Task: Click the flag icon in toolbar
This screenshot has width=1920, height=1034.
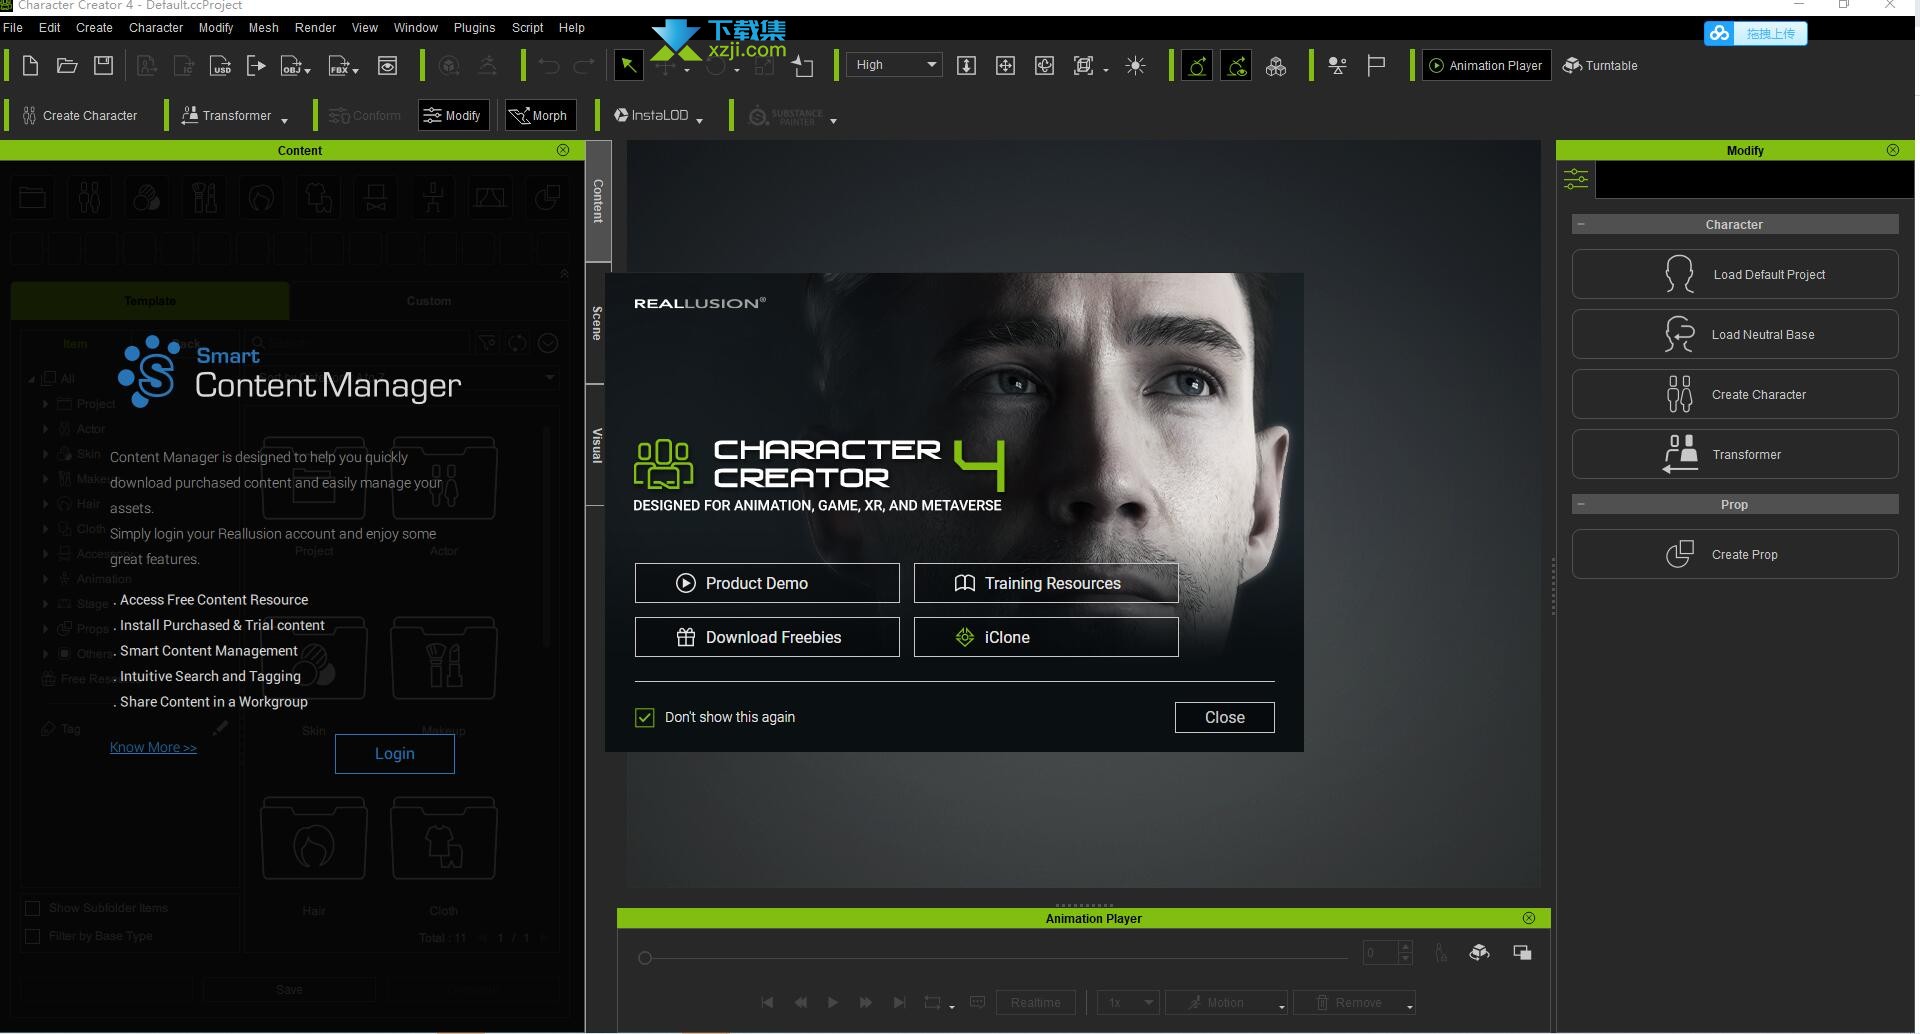Action: (1376, 66)
